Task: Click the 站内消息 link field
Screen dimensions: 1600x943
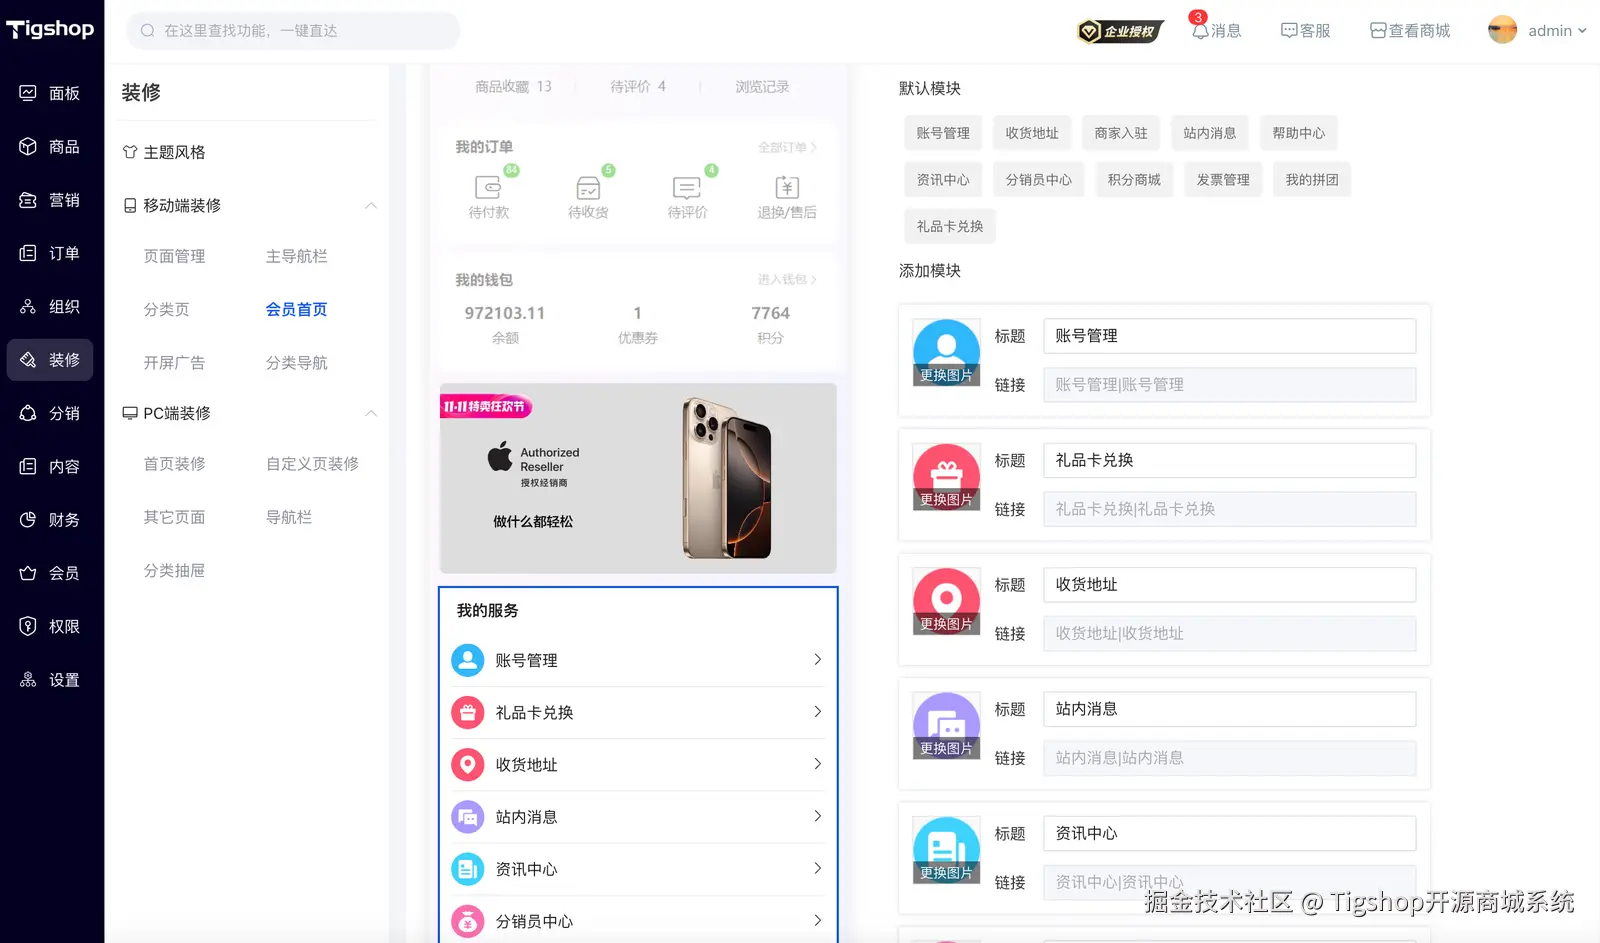Action: click(1230, 758)
